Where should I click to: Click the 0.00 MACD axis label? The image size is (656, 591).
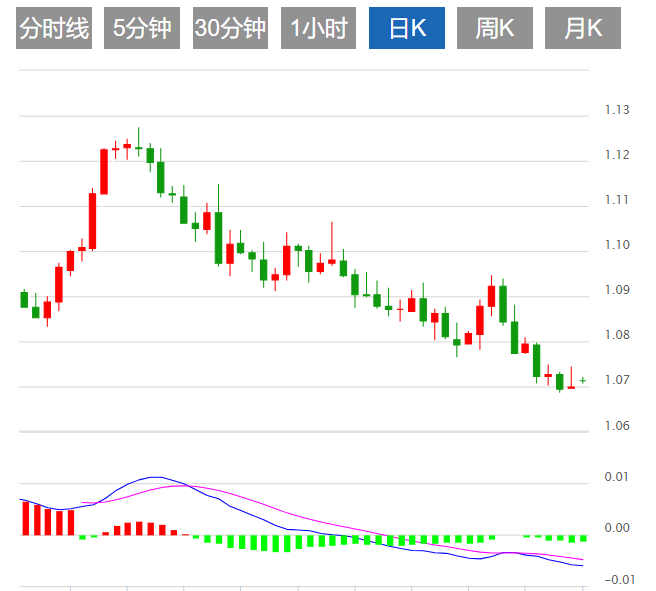pyautogui.click(x=617, y=528)
